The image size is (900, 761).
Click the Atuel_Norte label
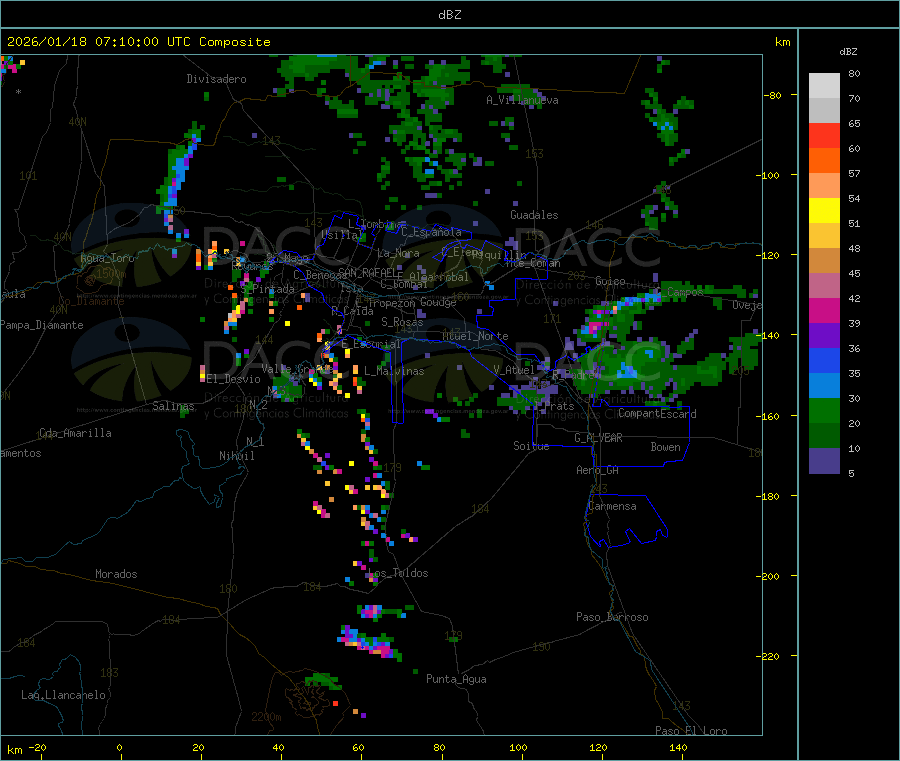[475, 336]
